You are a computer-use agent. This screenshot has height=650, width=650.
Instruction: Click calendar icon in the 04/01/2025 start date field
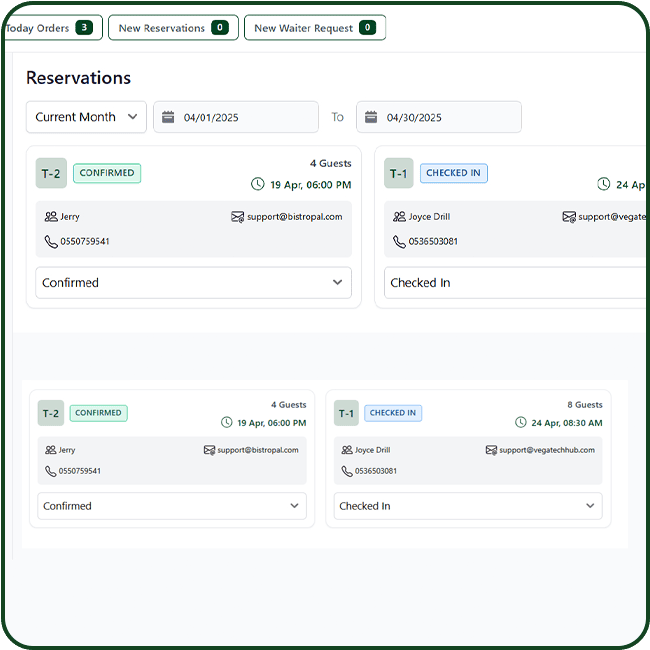click(x=168, y=117)
